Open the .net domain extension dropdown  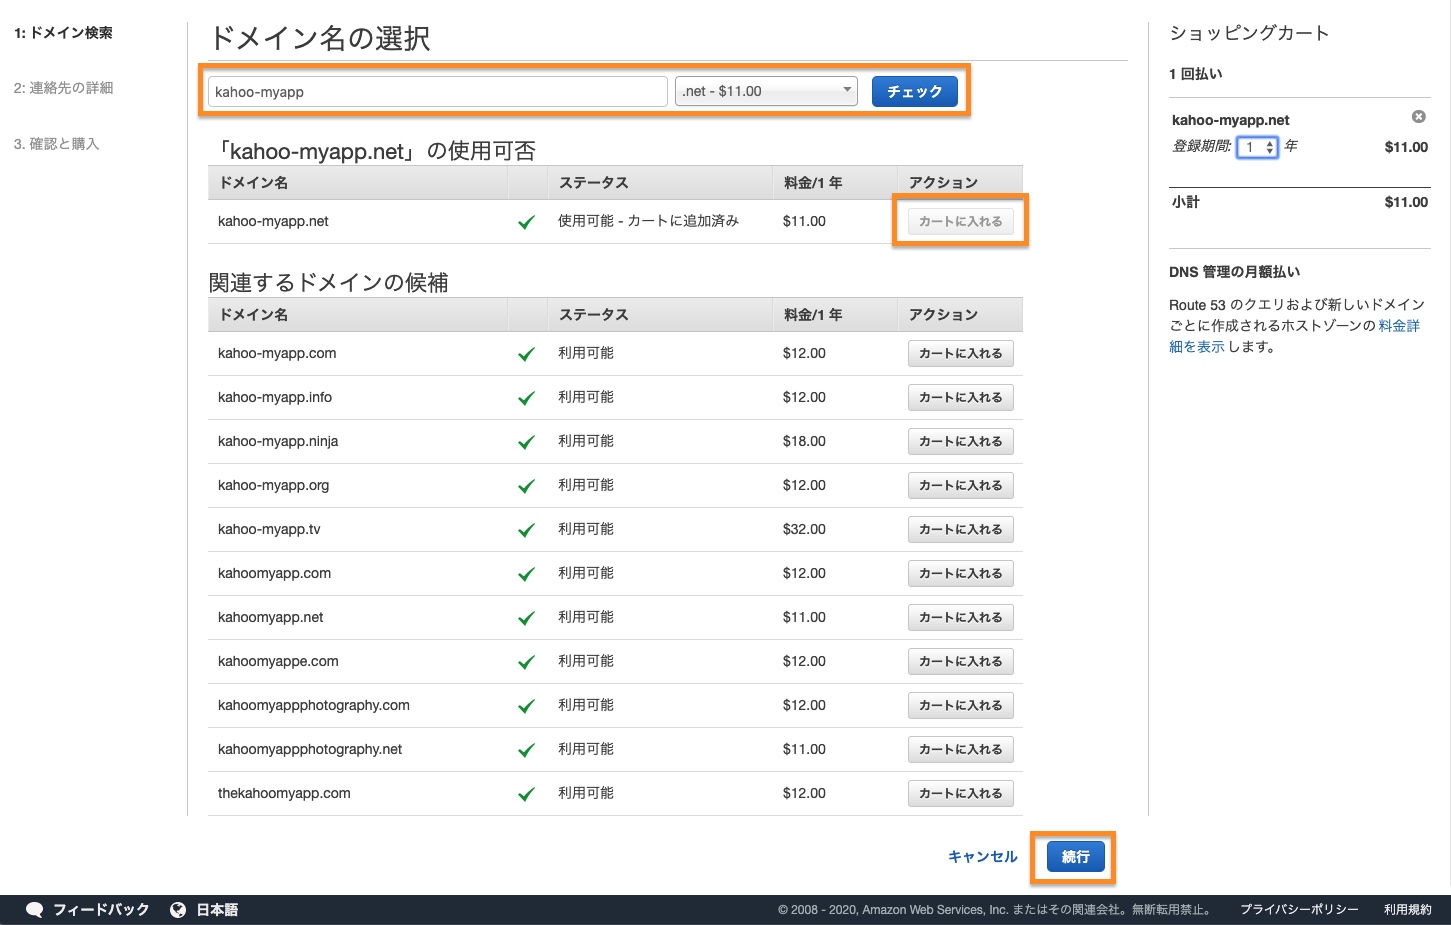pos(767,91)
